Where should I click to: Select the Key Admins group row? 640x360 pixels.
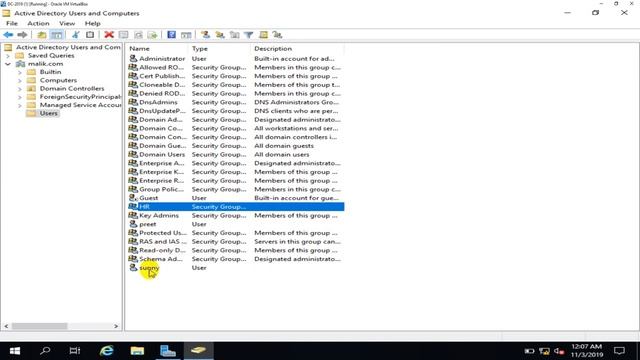(236, 216)
